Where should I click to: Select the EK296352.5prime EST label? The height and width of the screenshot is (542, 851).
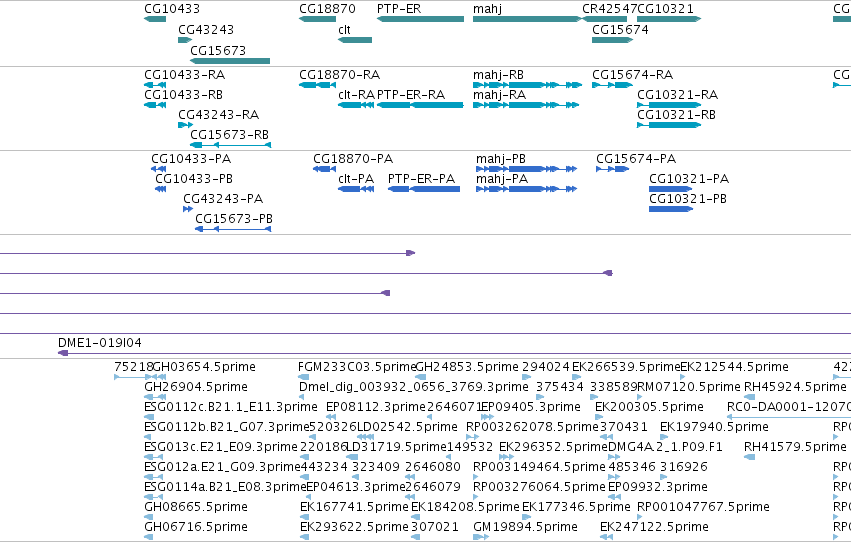(554, 447)
